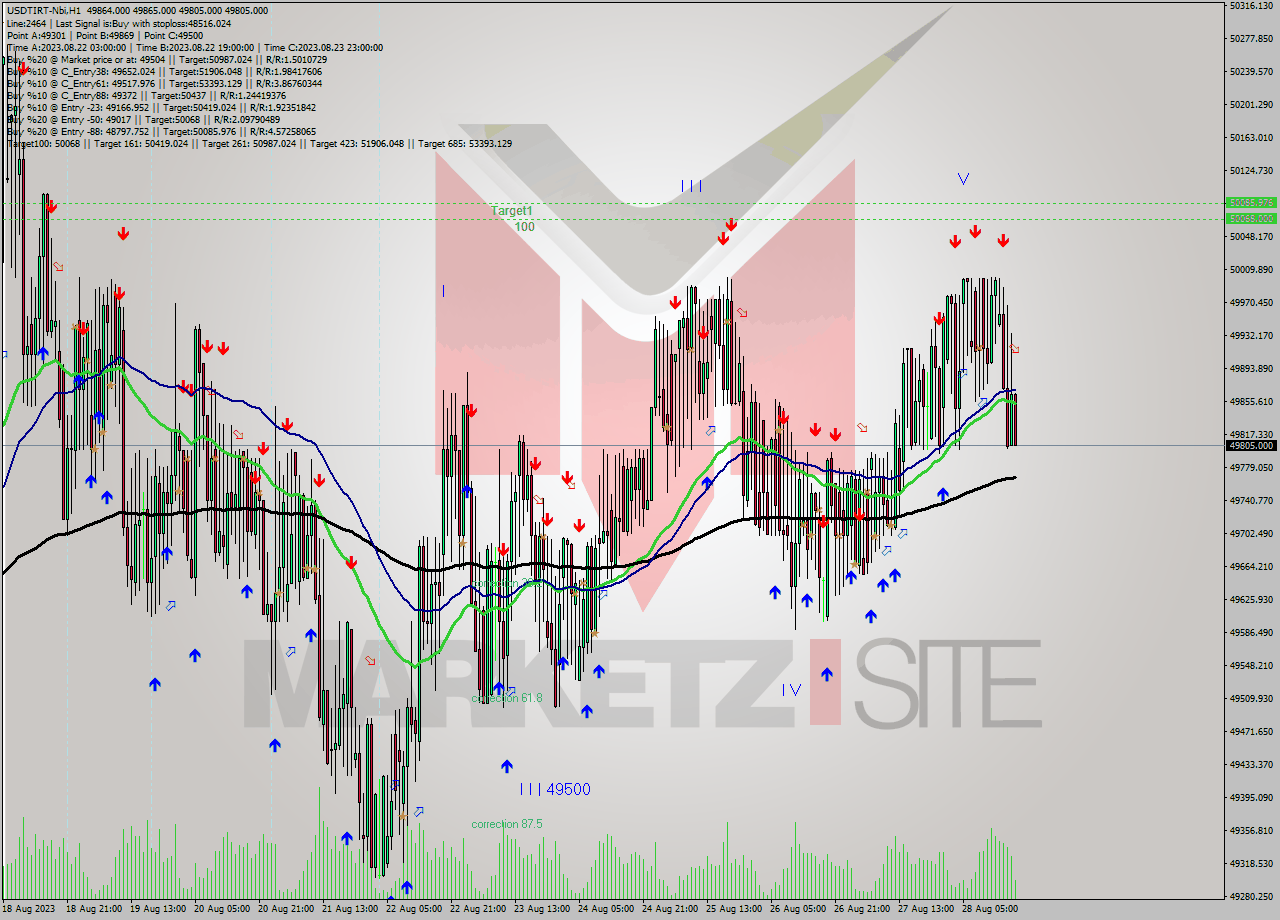Image resolution: width=1280 pixels, height=920 pixels.
Task: Click the 49702.490 price axis label
Action: point(1252,533)
